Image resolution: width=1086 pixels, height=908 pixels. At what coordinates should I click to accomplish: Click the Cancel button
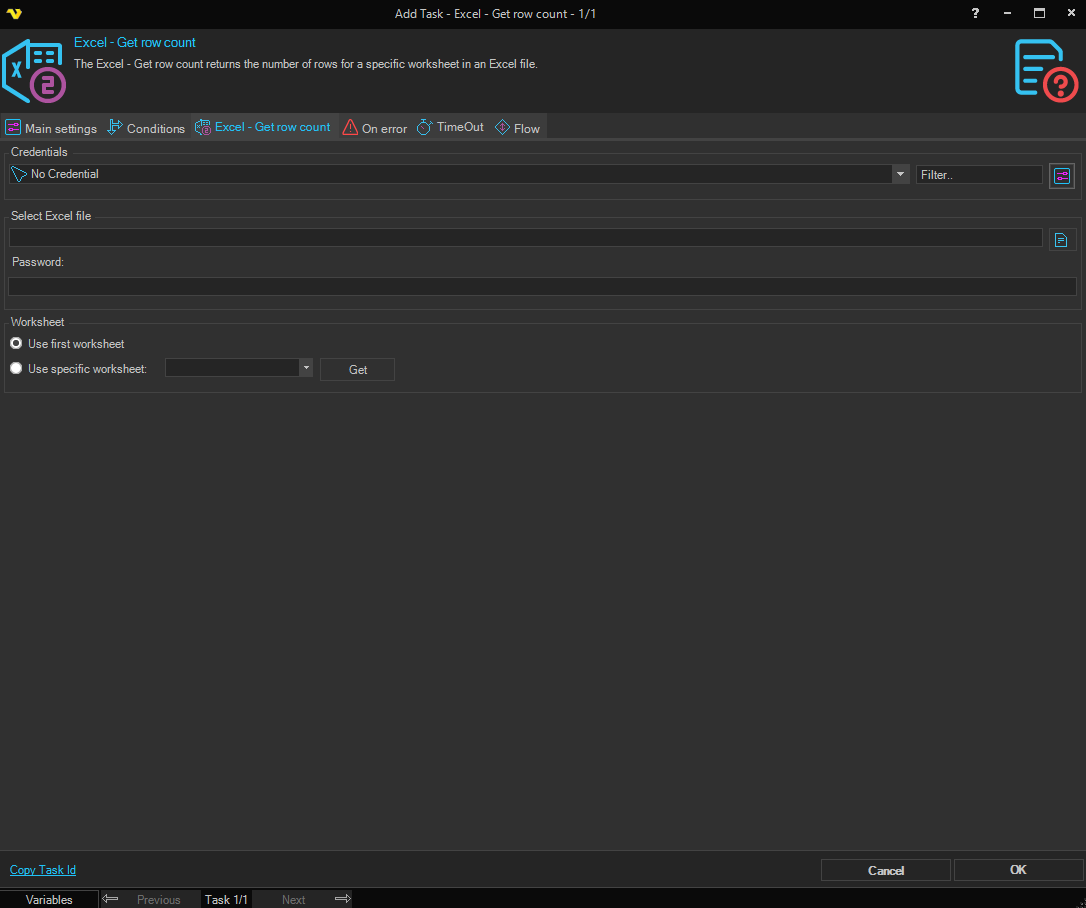[885, 870]
